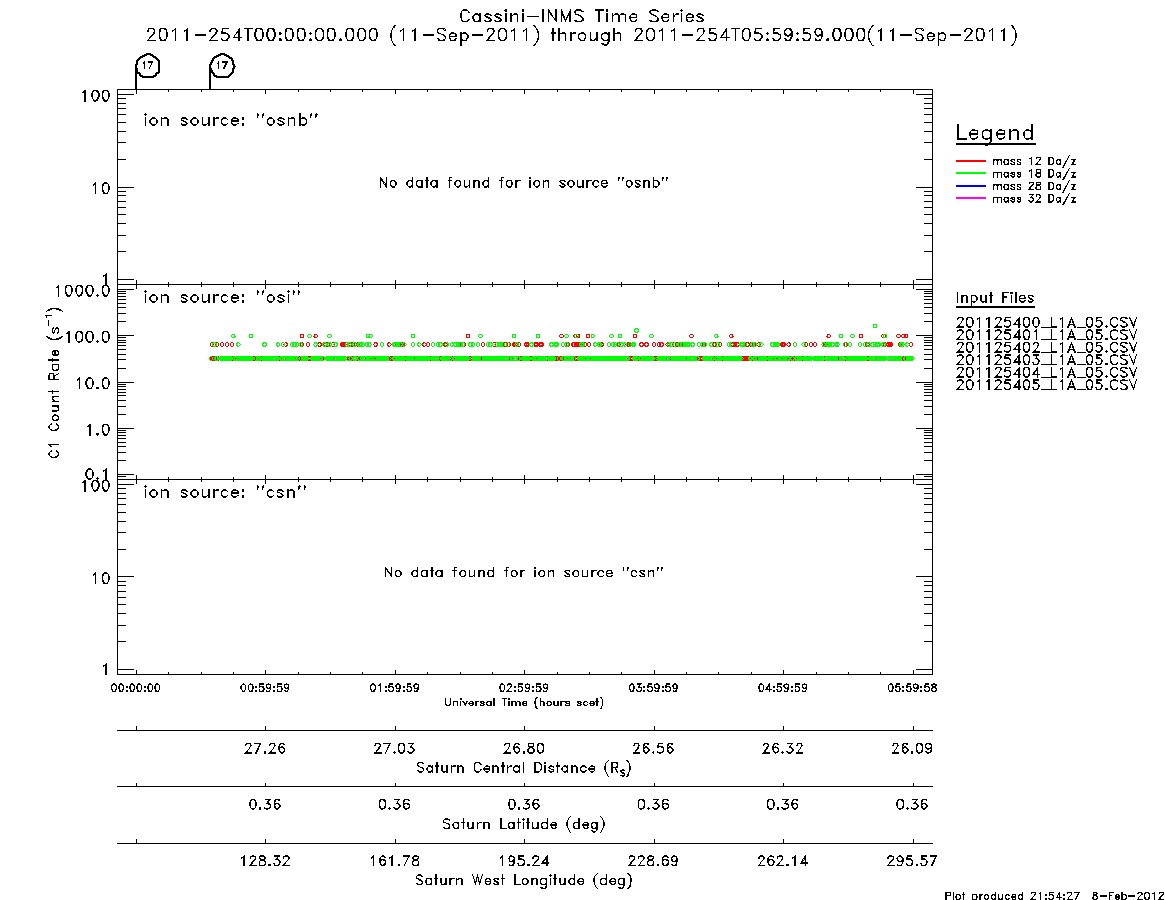Click the 02:59:59 time axis label
Screen dimensions: 1165x900
click(x=524, y=688)
